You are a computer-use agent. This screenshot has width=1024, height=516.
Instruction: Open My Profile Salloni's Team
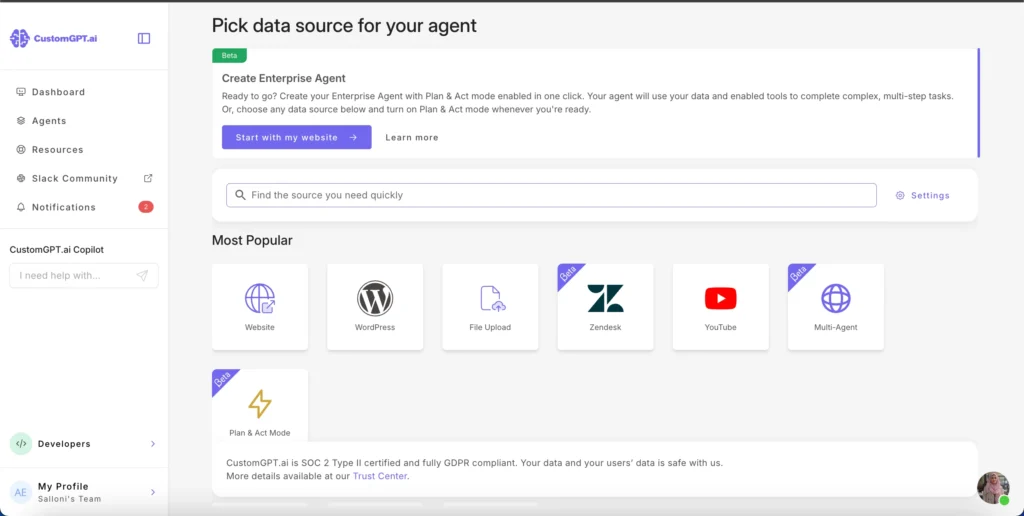coord(84,492)
